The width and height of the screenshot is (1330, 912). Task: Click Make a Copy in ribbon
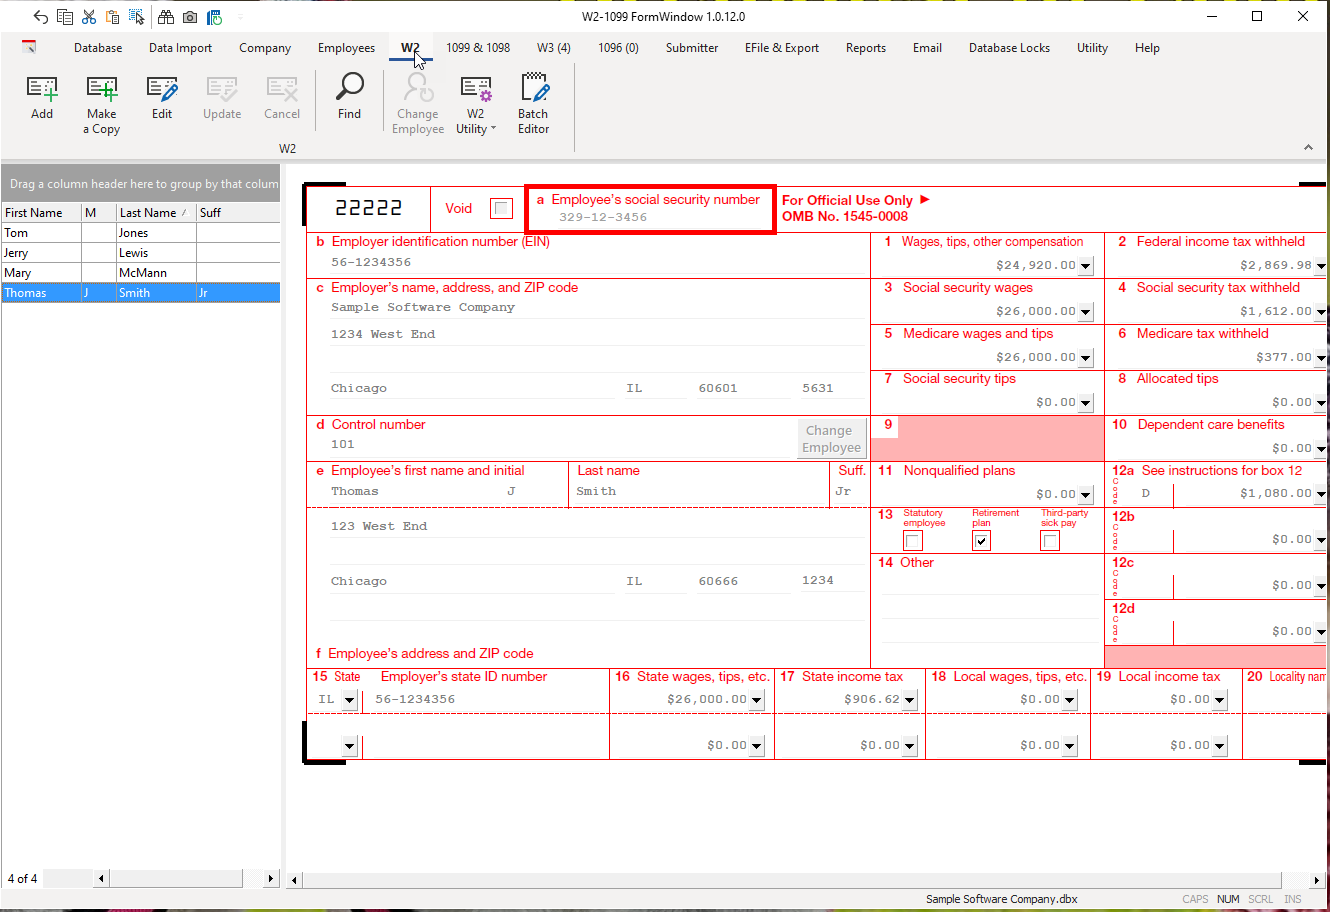102,104
